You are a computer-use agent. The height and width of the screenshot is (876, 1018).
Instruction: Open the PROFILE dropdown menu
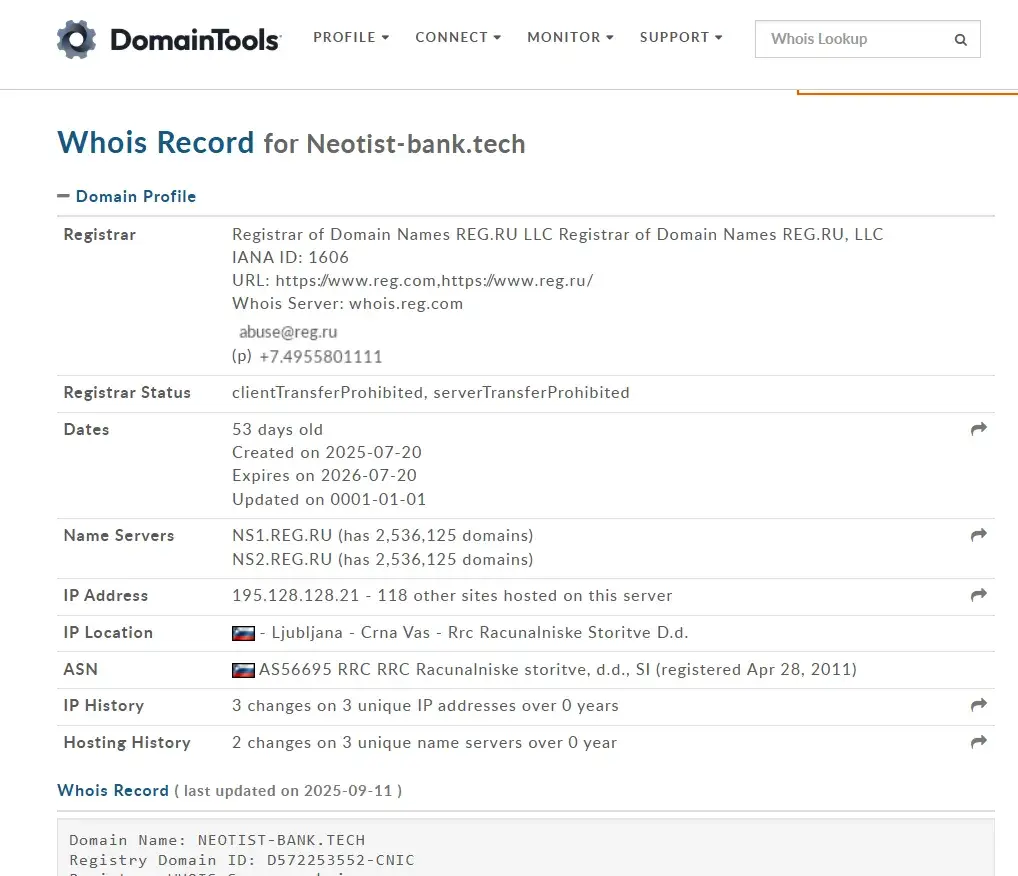(x=351, y=38)
